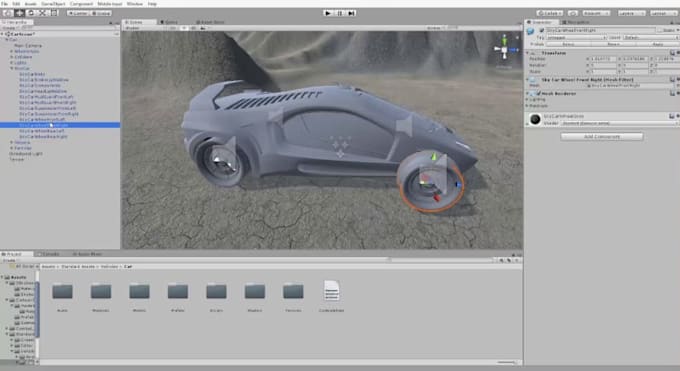This screenshot has width=680, height=371.
Task: Open the GameObject menu
Action: tap(53, 3)
